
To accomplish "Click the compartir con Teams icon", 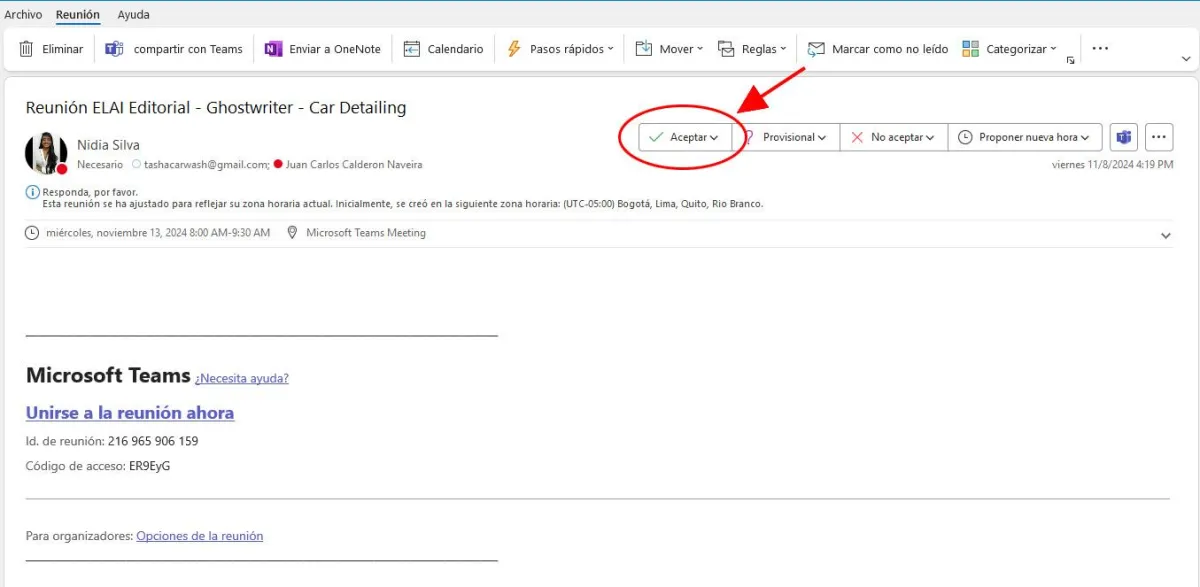I will point(115,49).
